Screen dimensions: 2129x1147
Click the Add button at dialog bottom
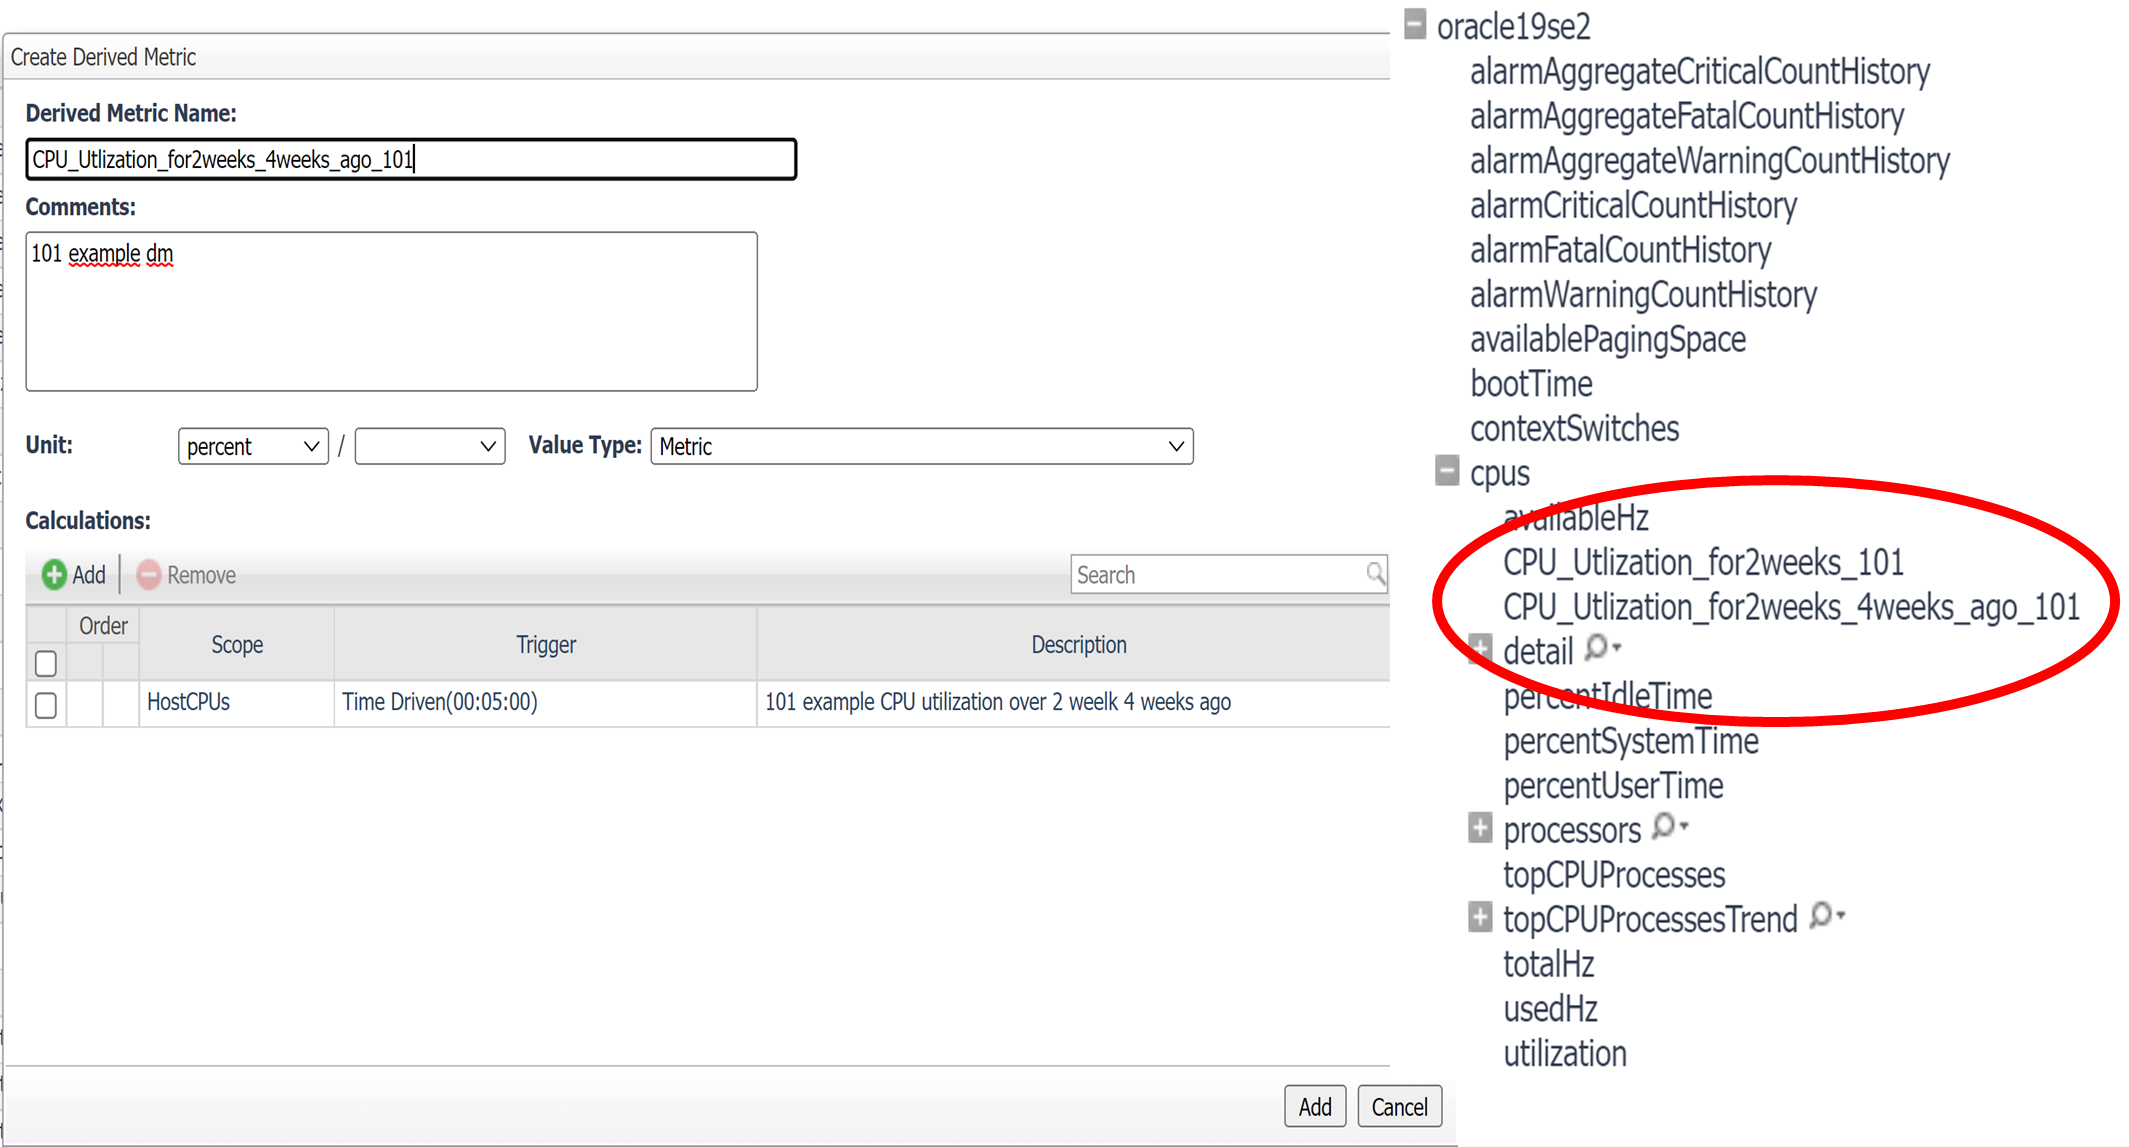[1314, 1107]
